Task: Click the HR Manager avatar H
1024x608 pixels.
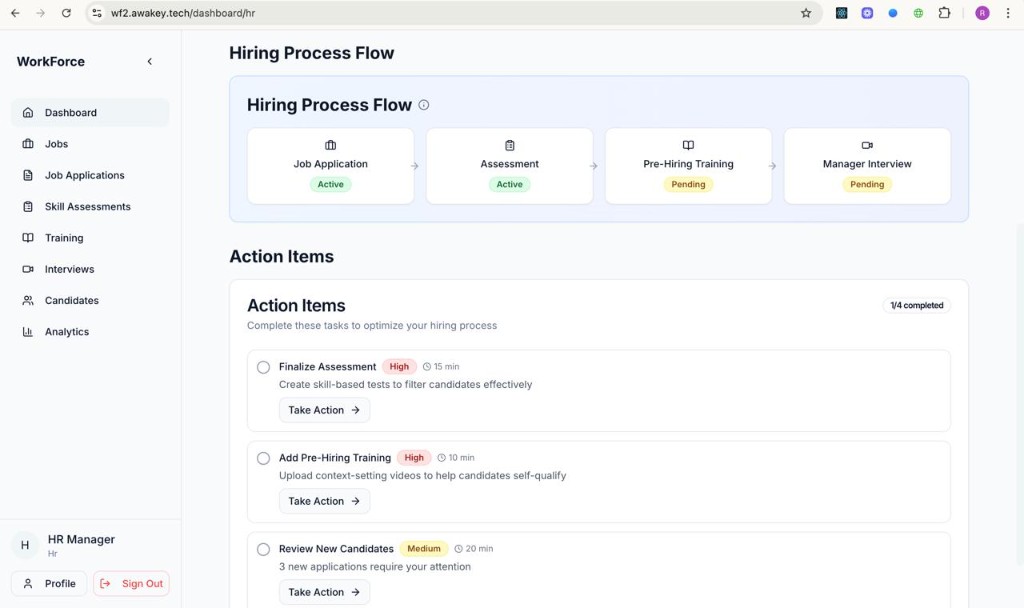Action: (25, 545)
